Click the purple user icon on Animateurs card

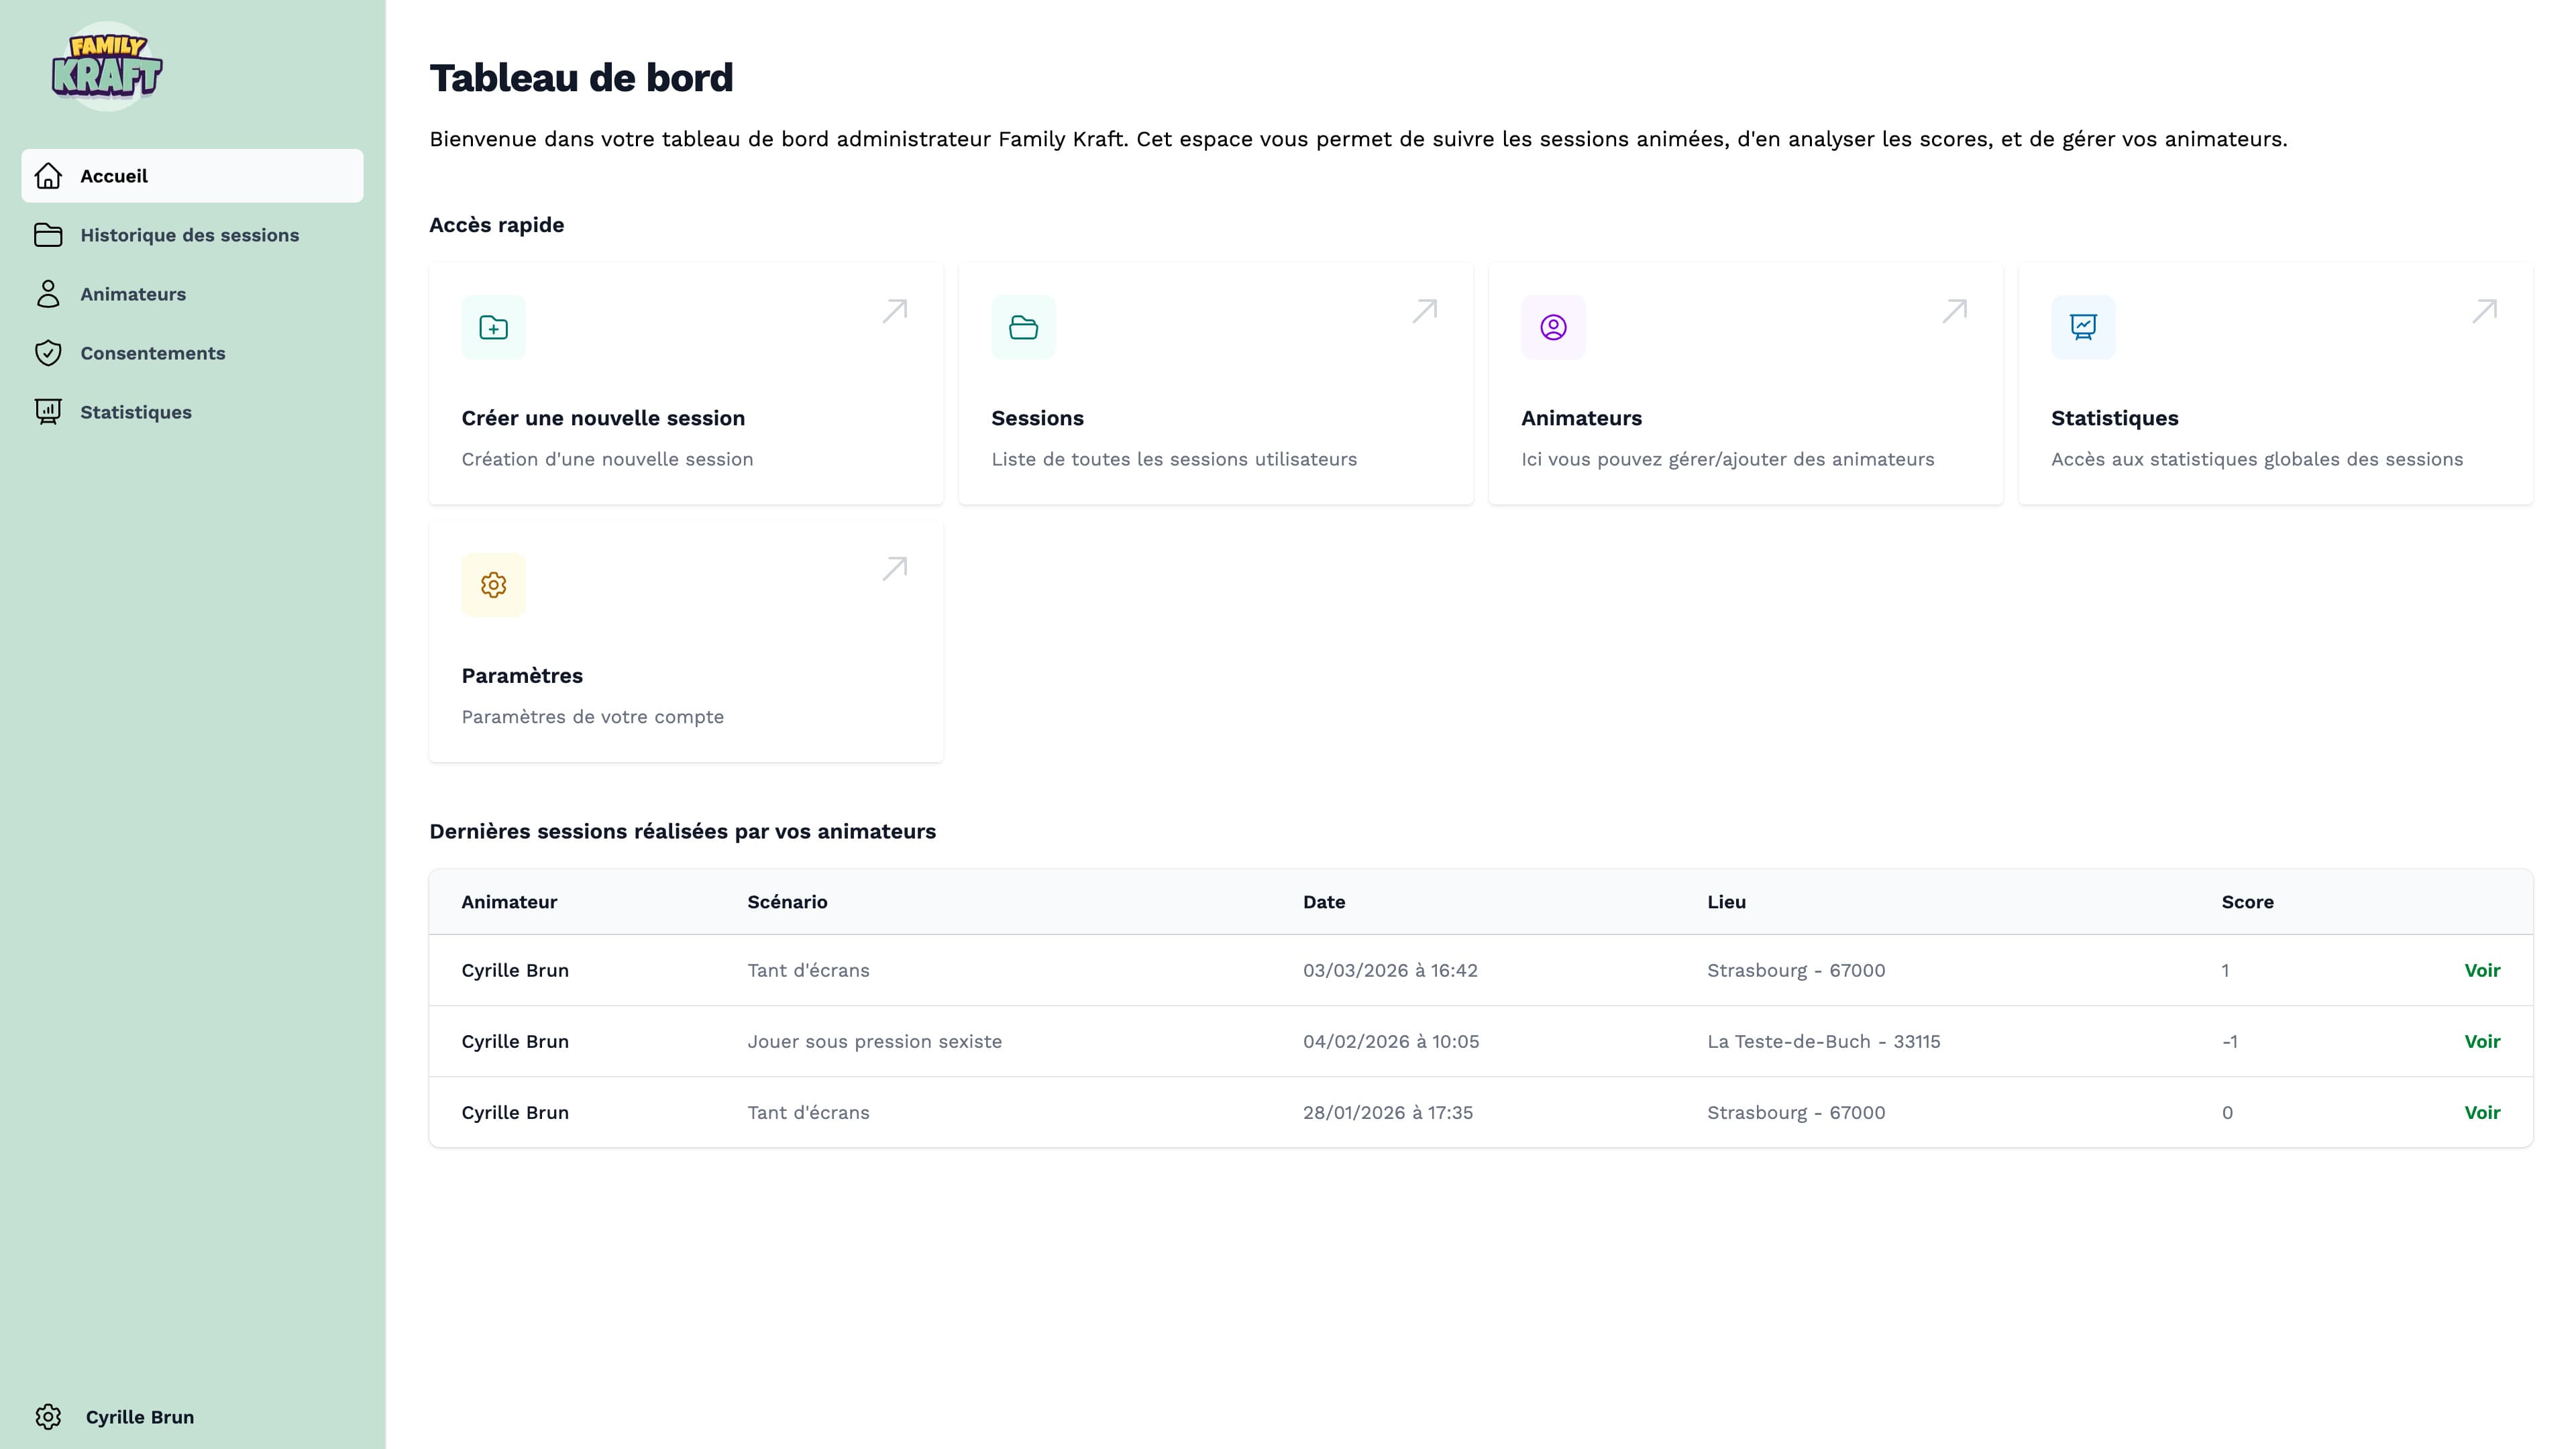(x=1553, y=327)
